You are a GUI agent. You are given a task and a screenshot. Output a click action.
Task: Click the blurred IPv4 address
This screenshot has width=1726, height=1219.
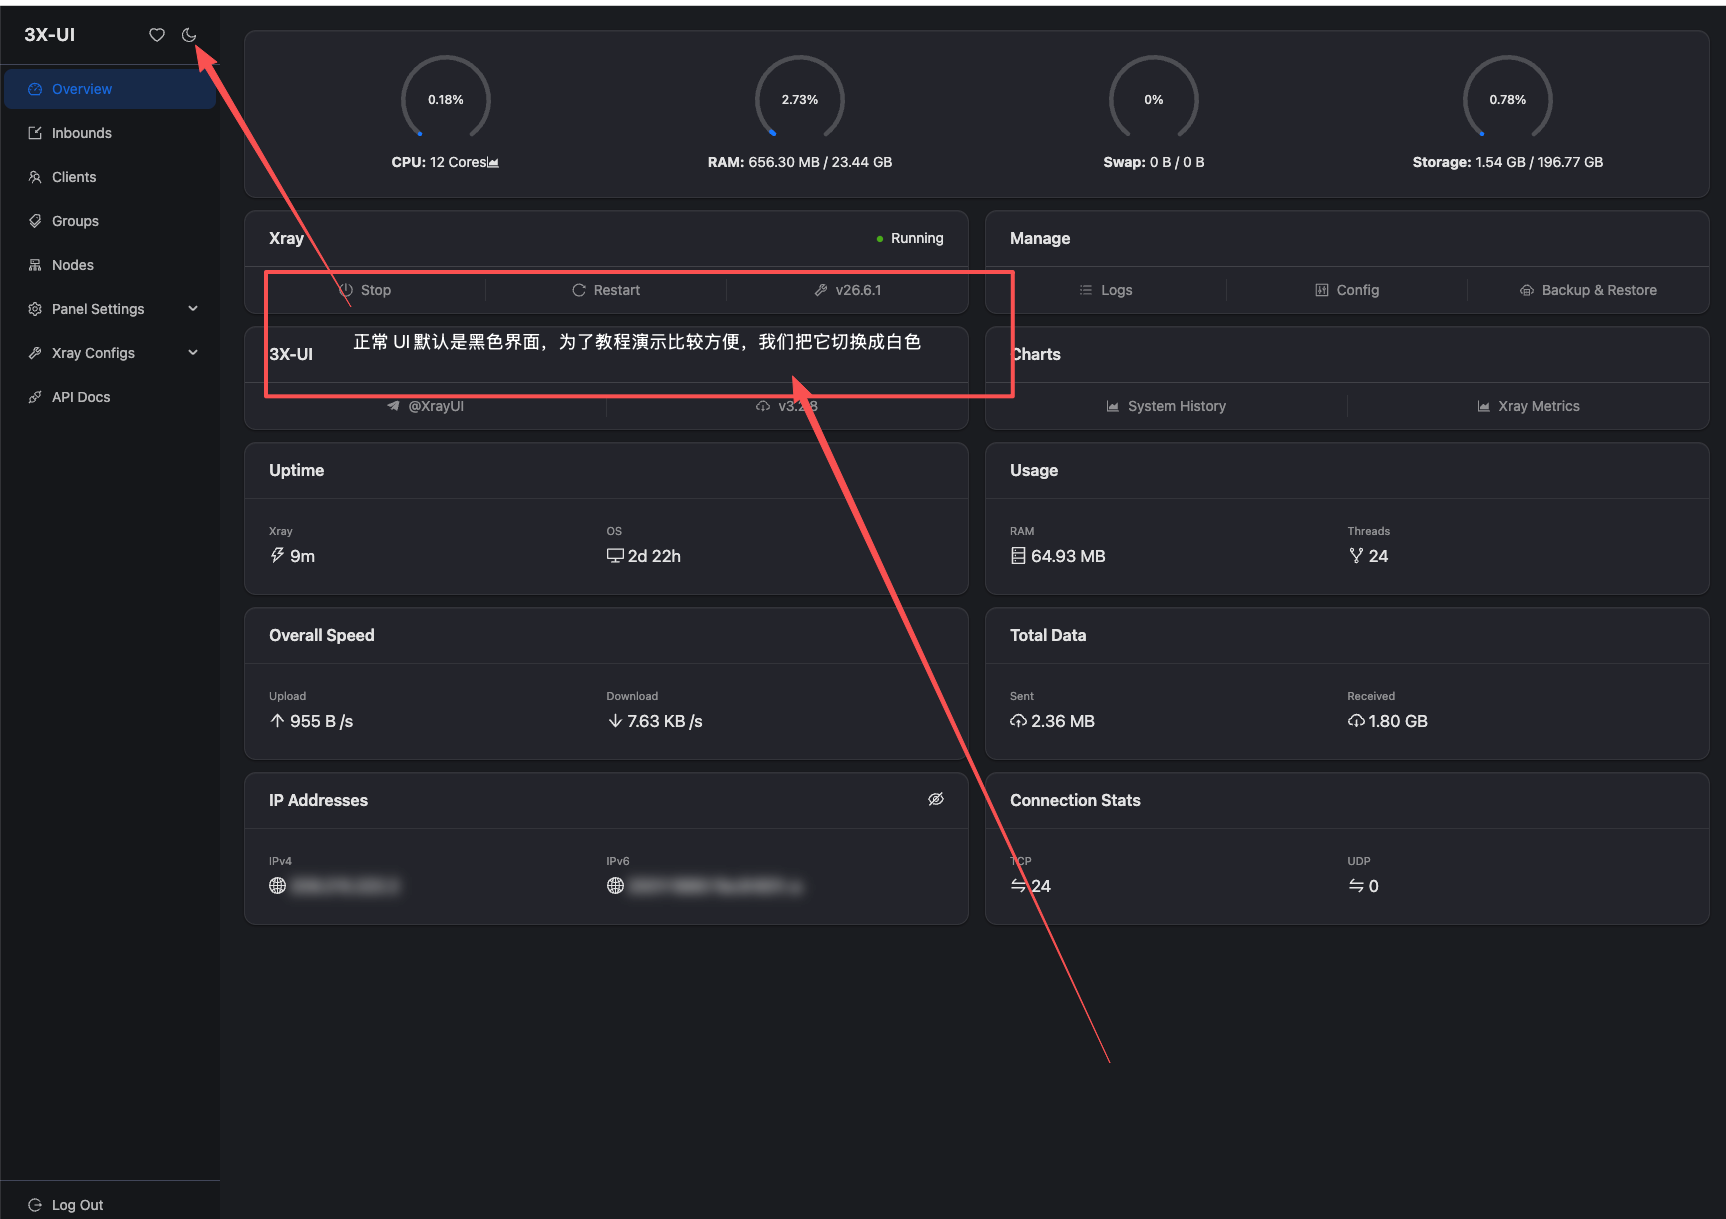click(x=345, y=886)
